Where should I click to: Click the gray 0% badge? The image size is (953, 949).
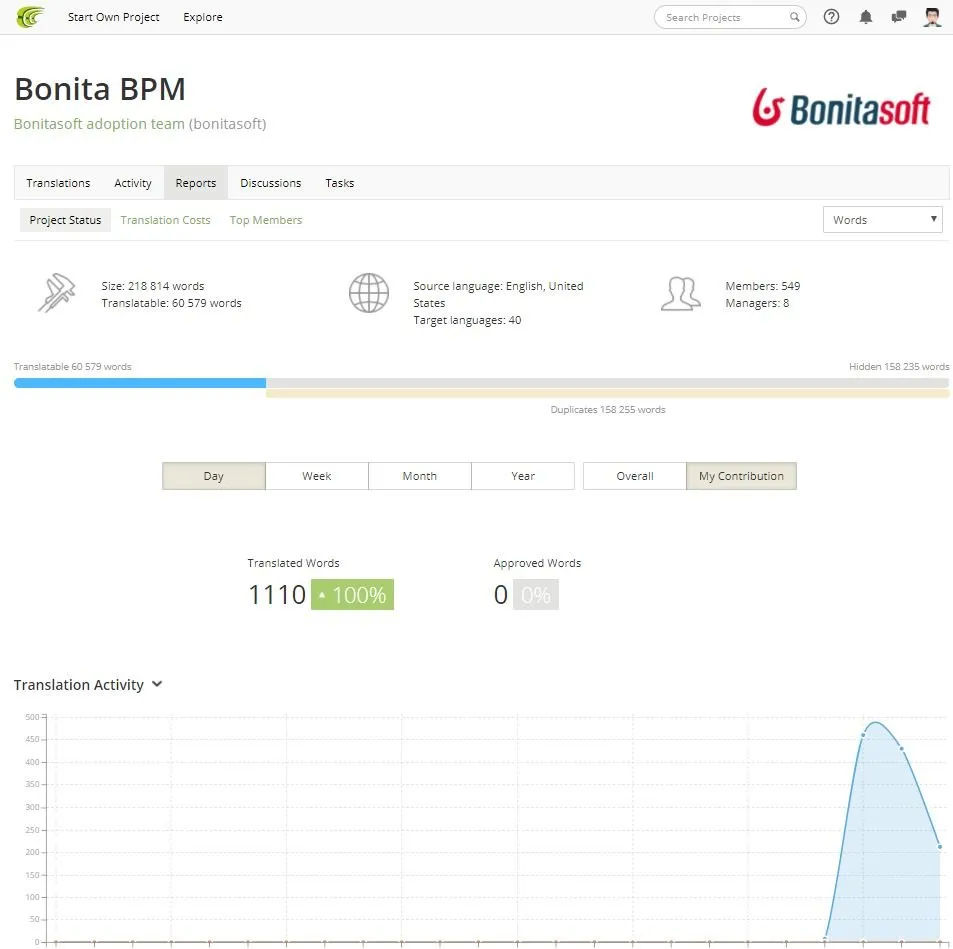(x=536, y=595)
